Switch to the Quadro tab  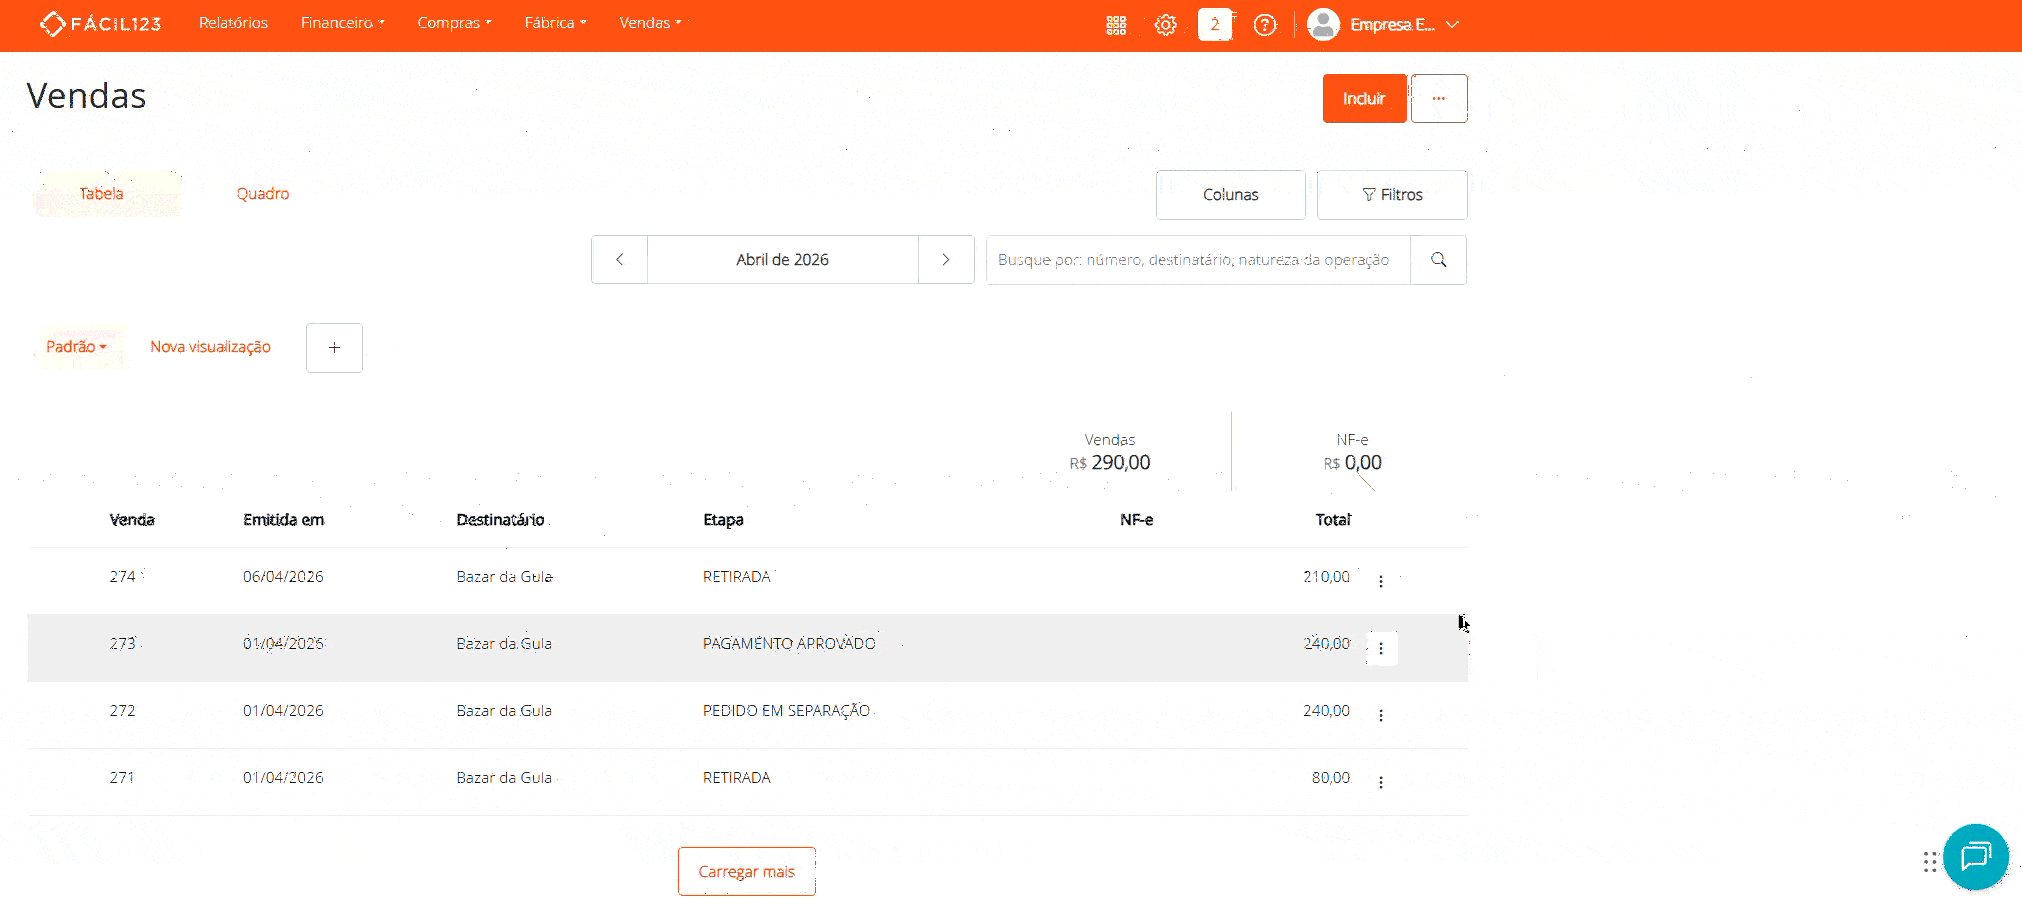pyautogui.click(x=263, y=194)
